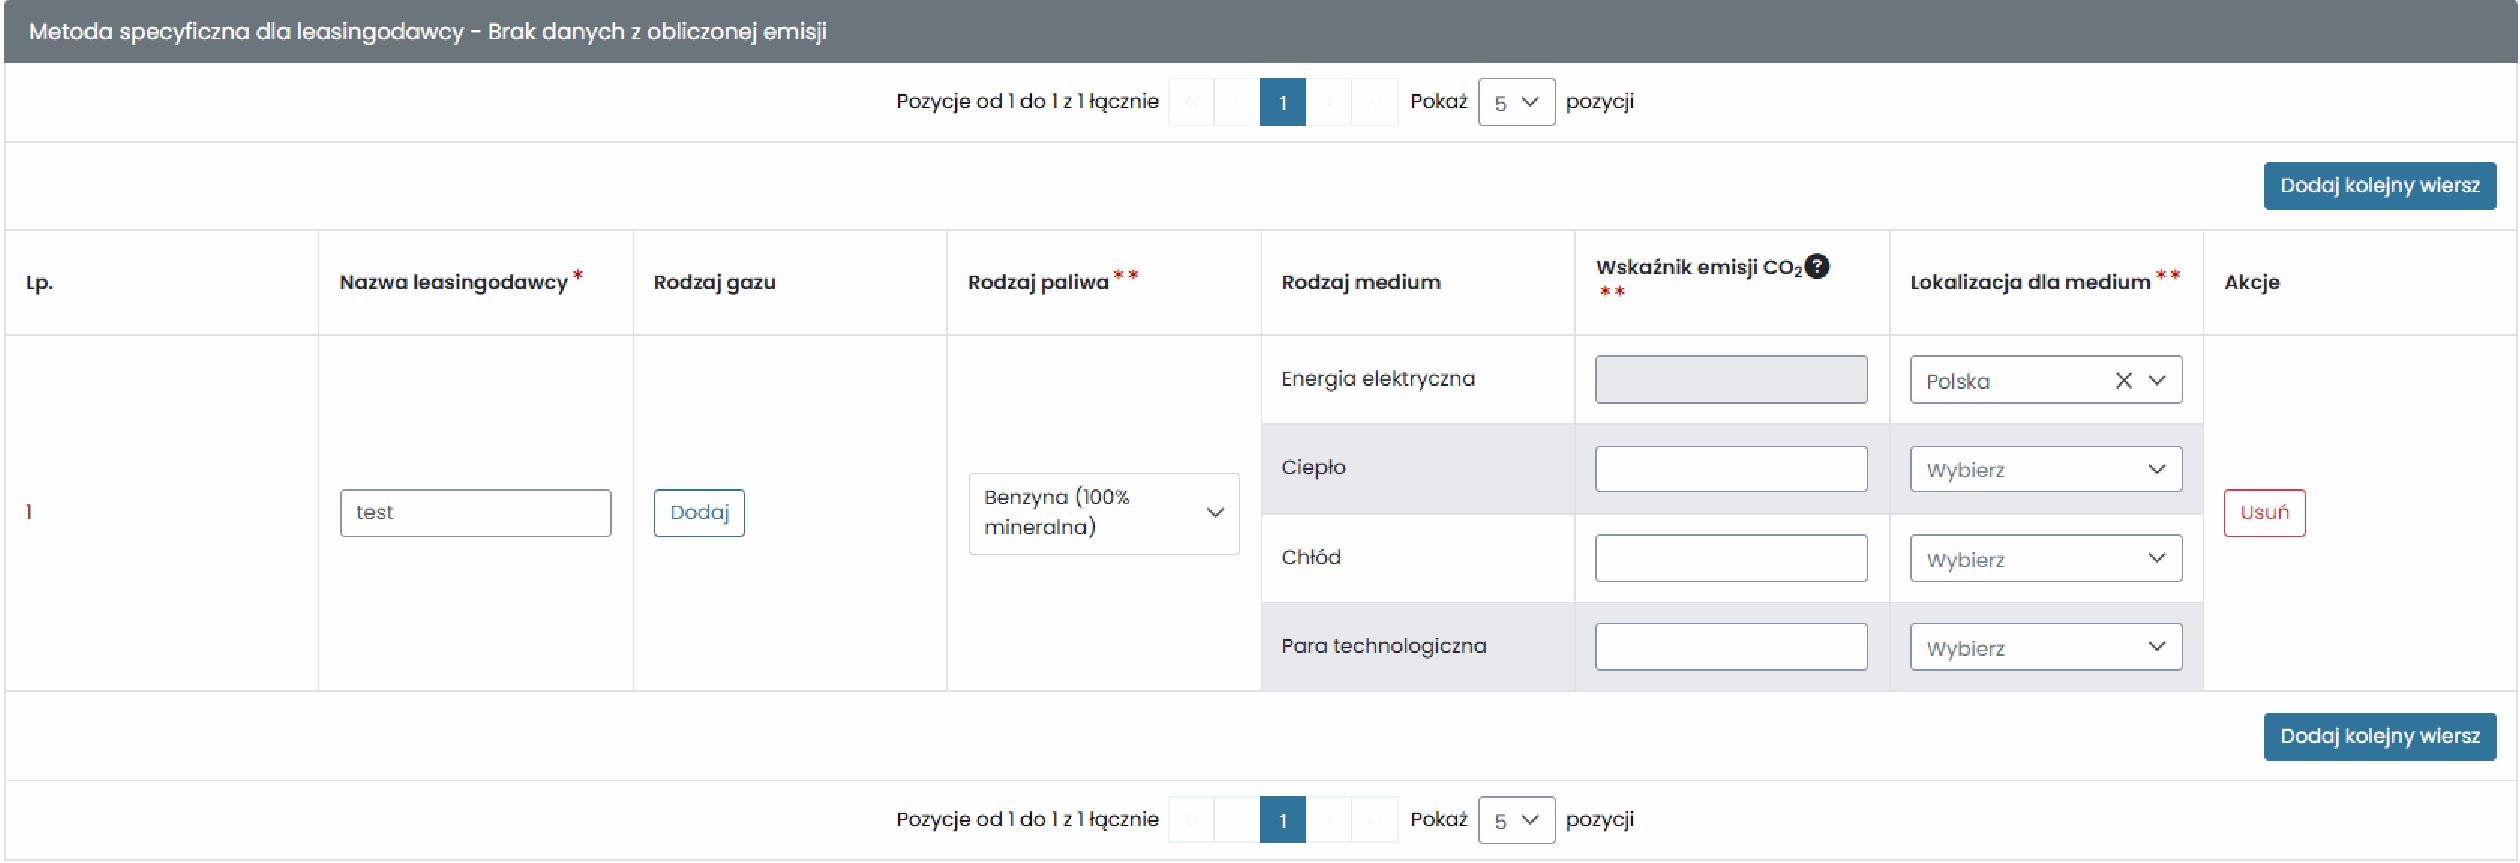Click the Para technologiczna emission indicator input

[x=1731, y=647]
